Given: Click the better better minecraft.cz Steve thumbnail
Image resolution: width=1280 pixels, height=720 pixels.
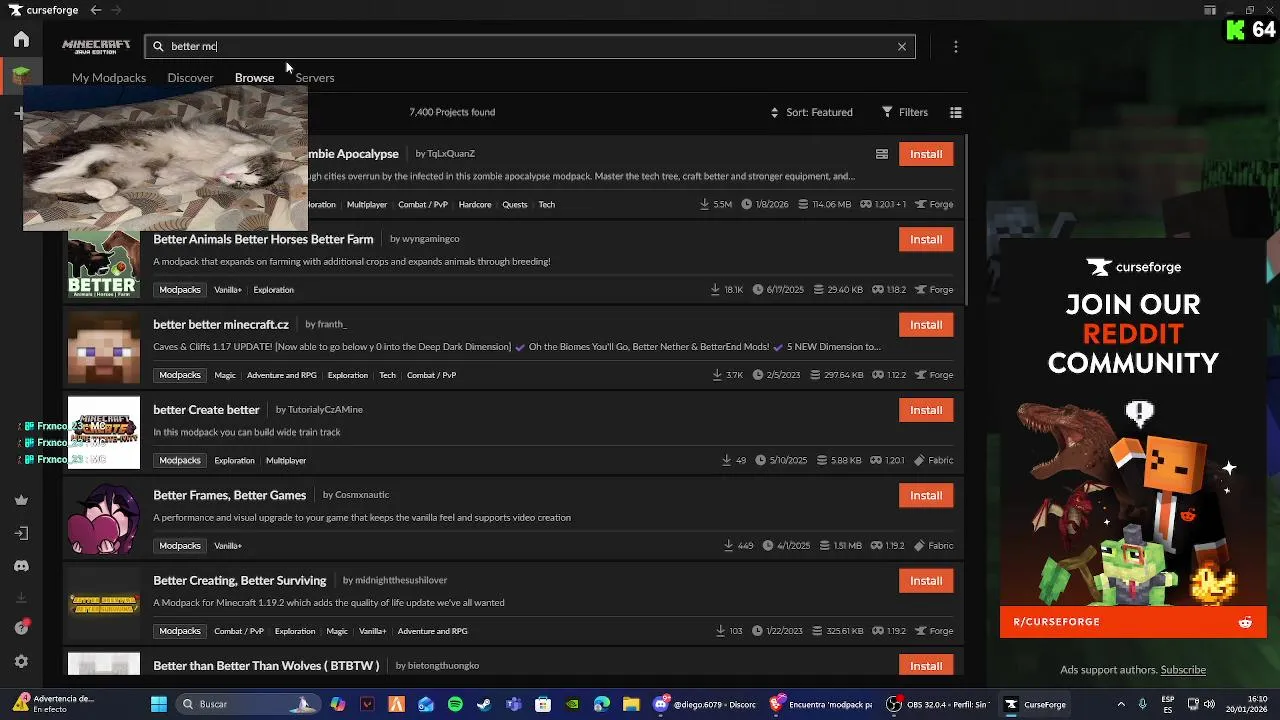Looking at the screenshot, I should click(x=104, y=348).
